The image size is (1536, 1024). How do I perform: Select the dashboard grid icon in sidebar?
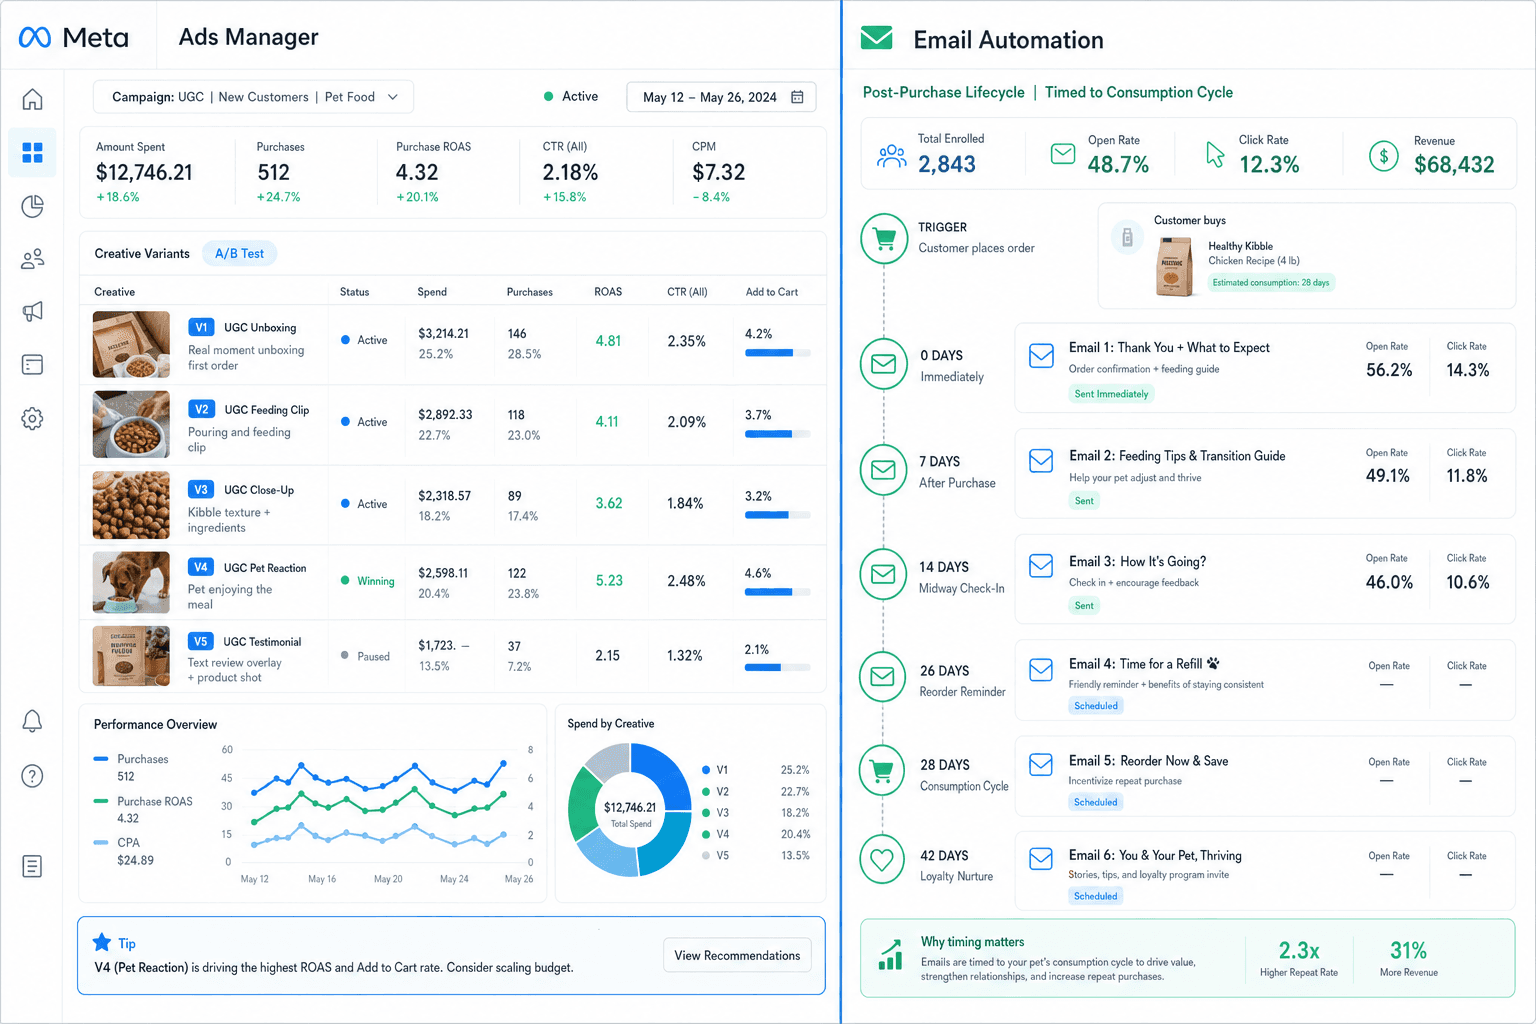tap(32, 152)
